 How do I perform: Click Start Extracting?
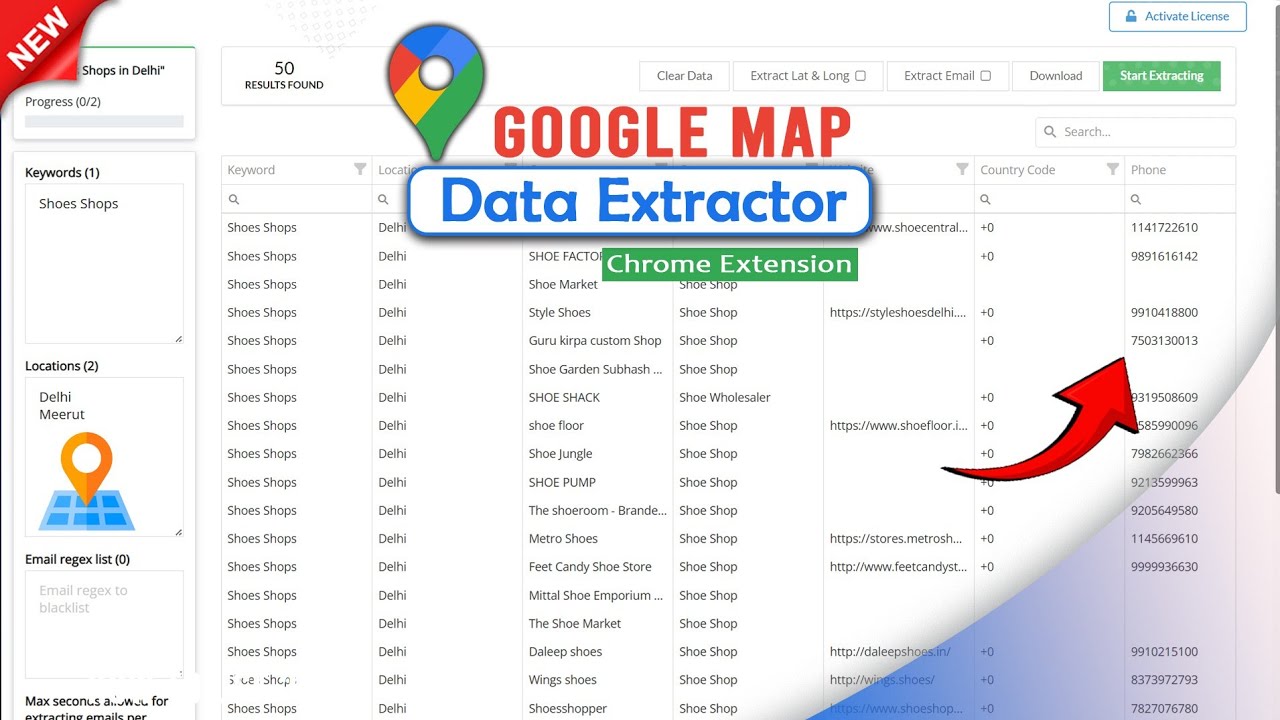point(1161,76)
